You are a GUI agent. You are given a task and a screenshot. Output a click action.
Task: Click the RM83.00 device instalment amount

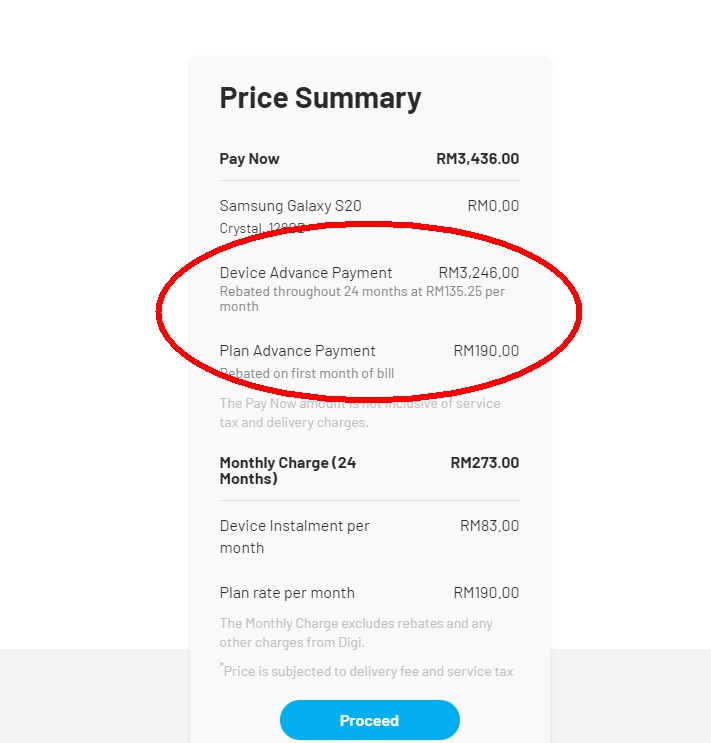click(489, 526)
